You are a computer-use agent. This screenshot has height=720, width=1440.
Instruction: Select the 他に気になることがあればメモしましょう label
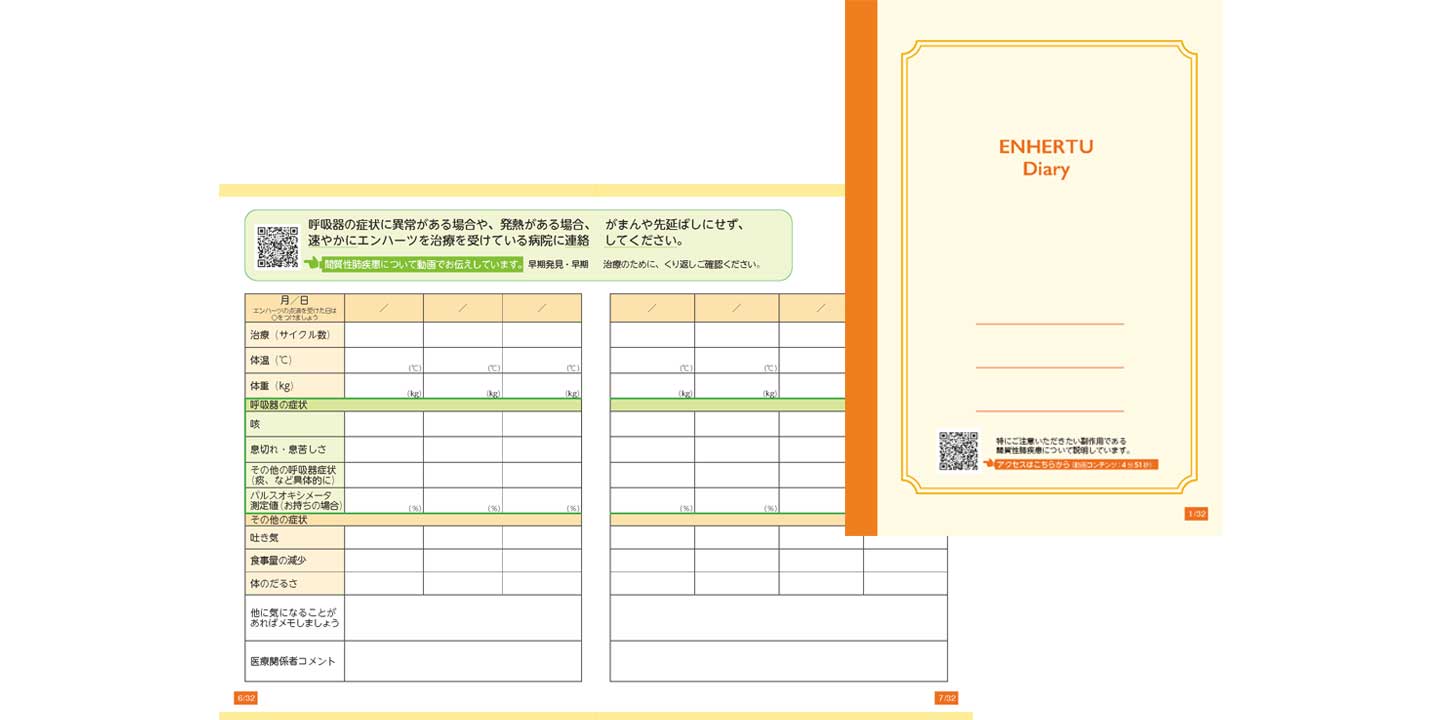(x=295, y=618)
